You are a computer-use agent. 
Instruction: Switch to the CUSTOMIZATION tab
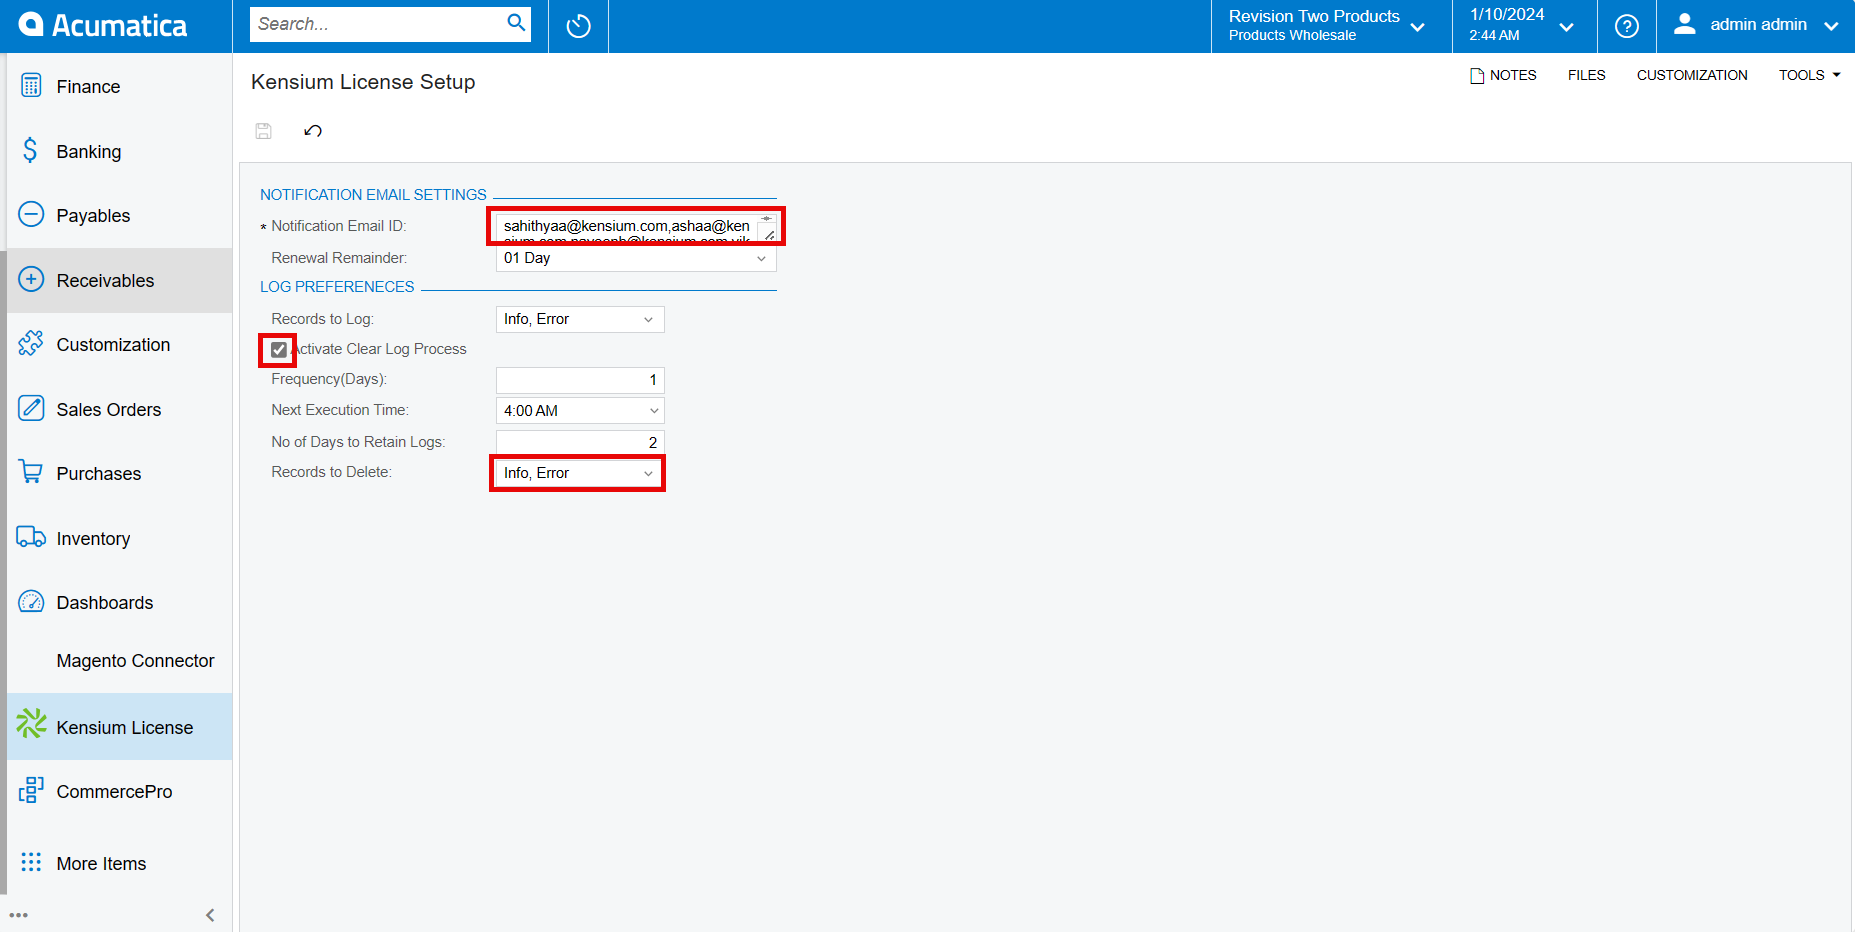(1692, 74)
